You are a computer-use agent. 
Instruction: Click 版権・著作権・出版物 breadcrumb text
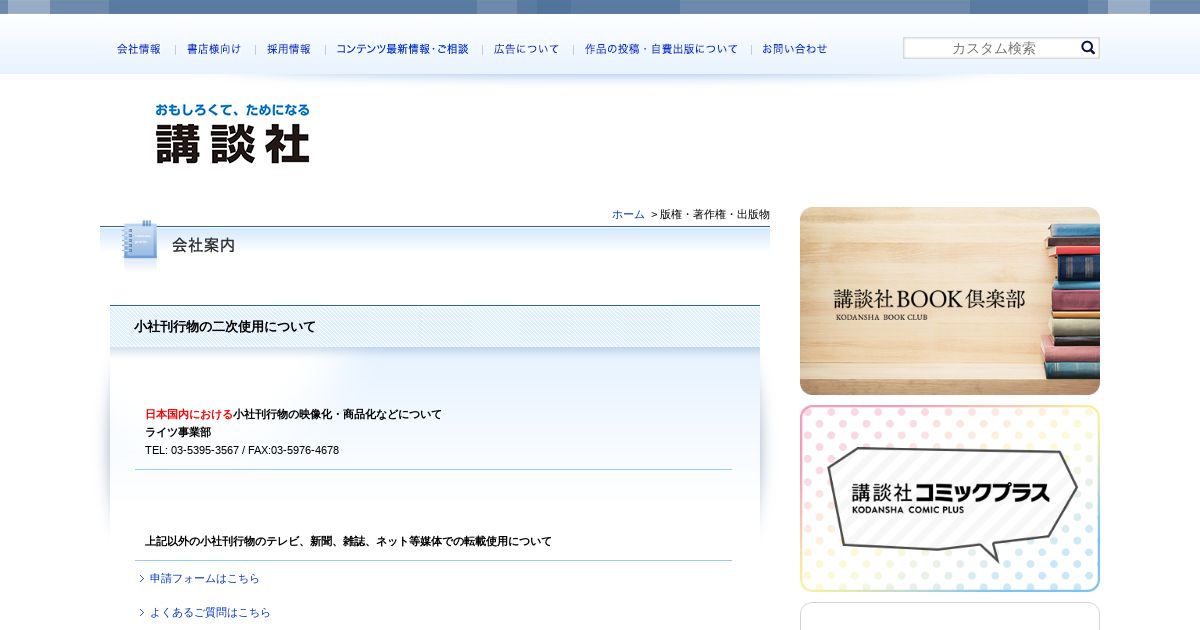pyautogui.click(x=715, y=214)
